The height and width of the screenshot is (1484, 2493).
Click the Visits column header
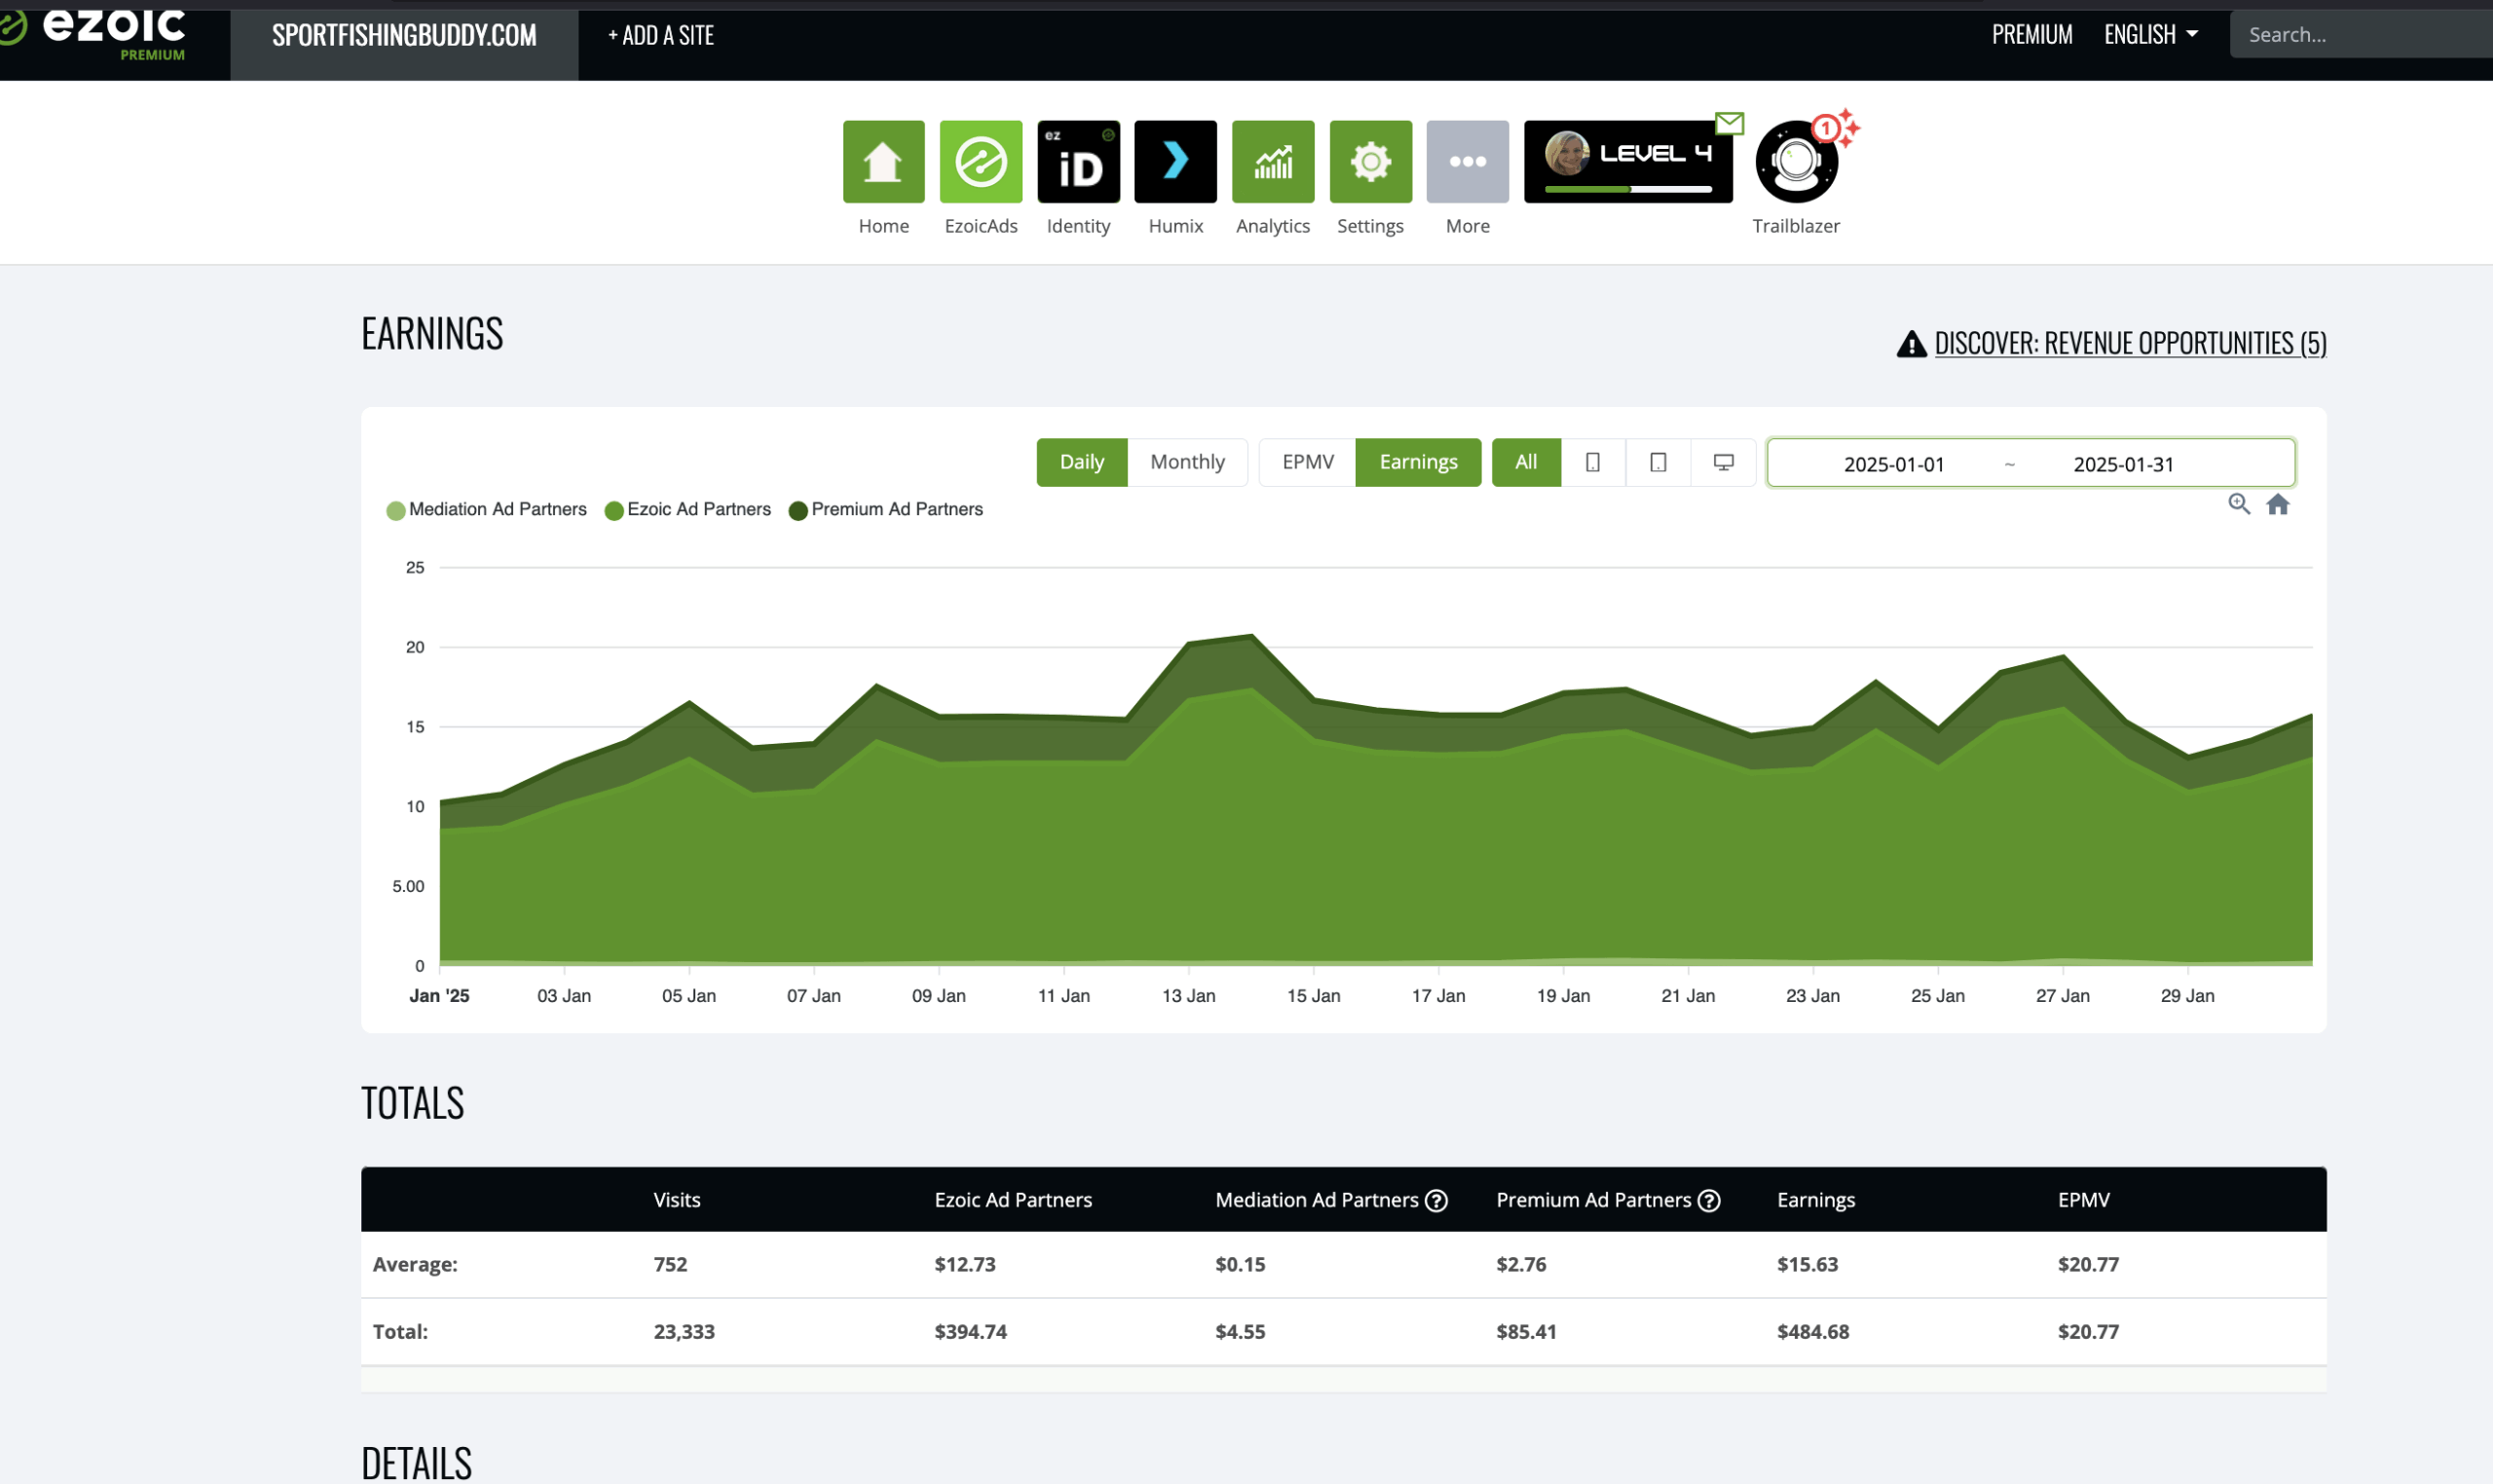point(677,1200)
